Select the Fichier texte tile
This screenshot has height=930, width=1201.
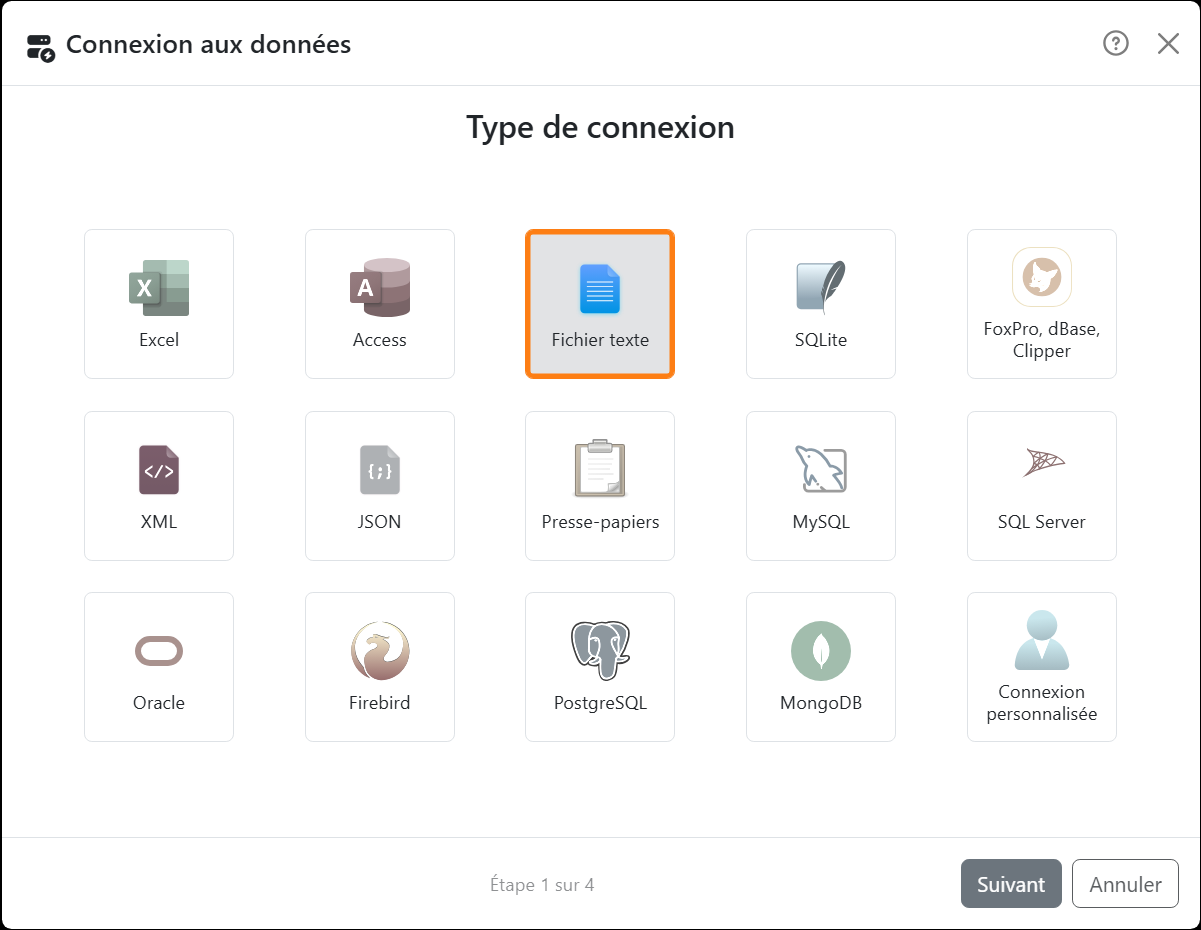pos(600,304)
